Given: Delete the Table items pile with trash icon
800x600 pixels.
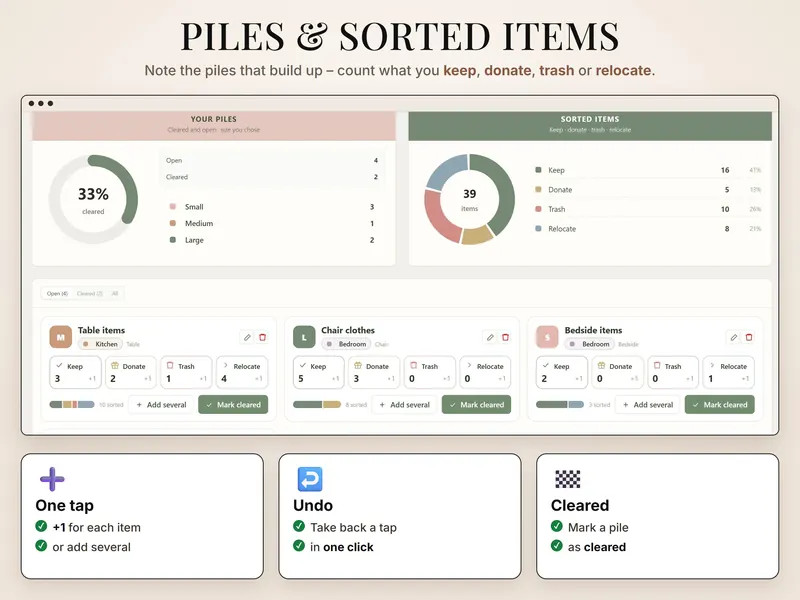Looking at the screenshot, I should coord(262,337).
